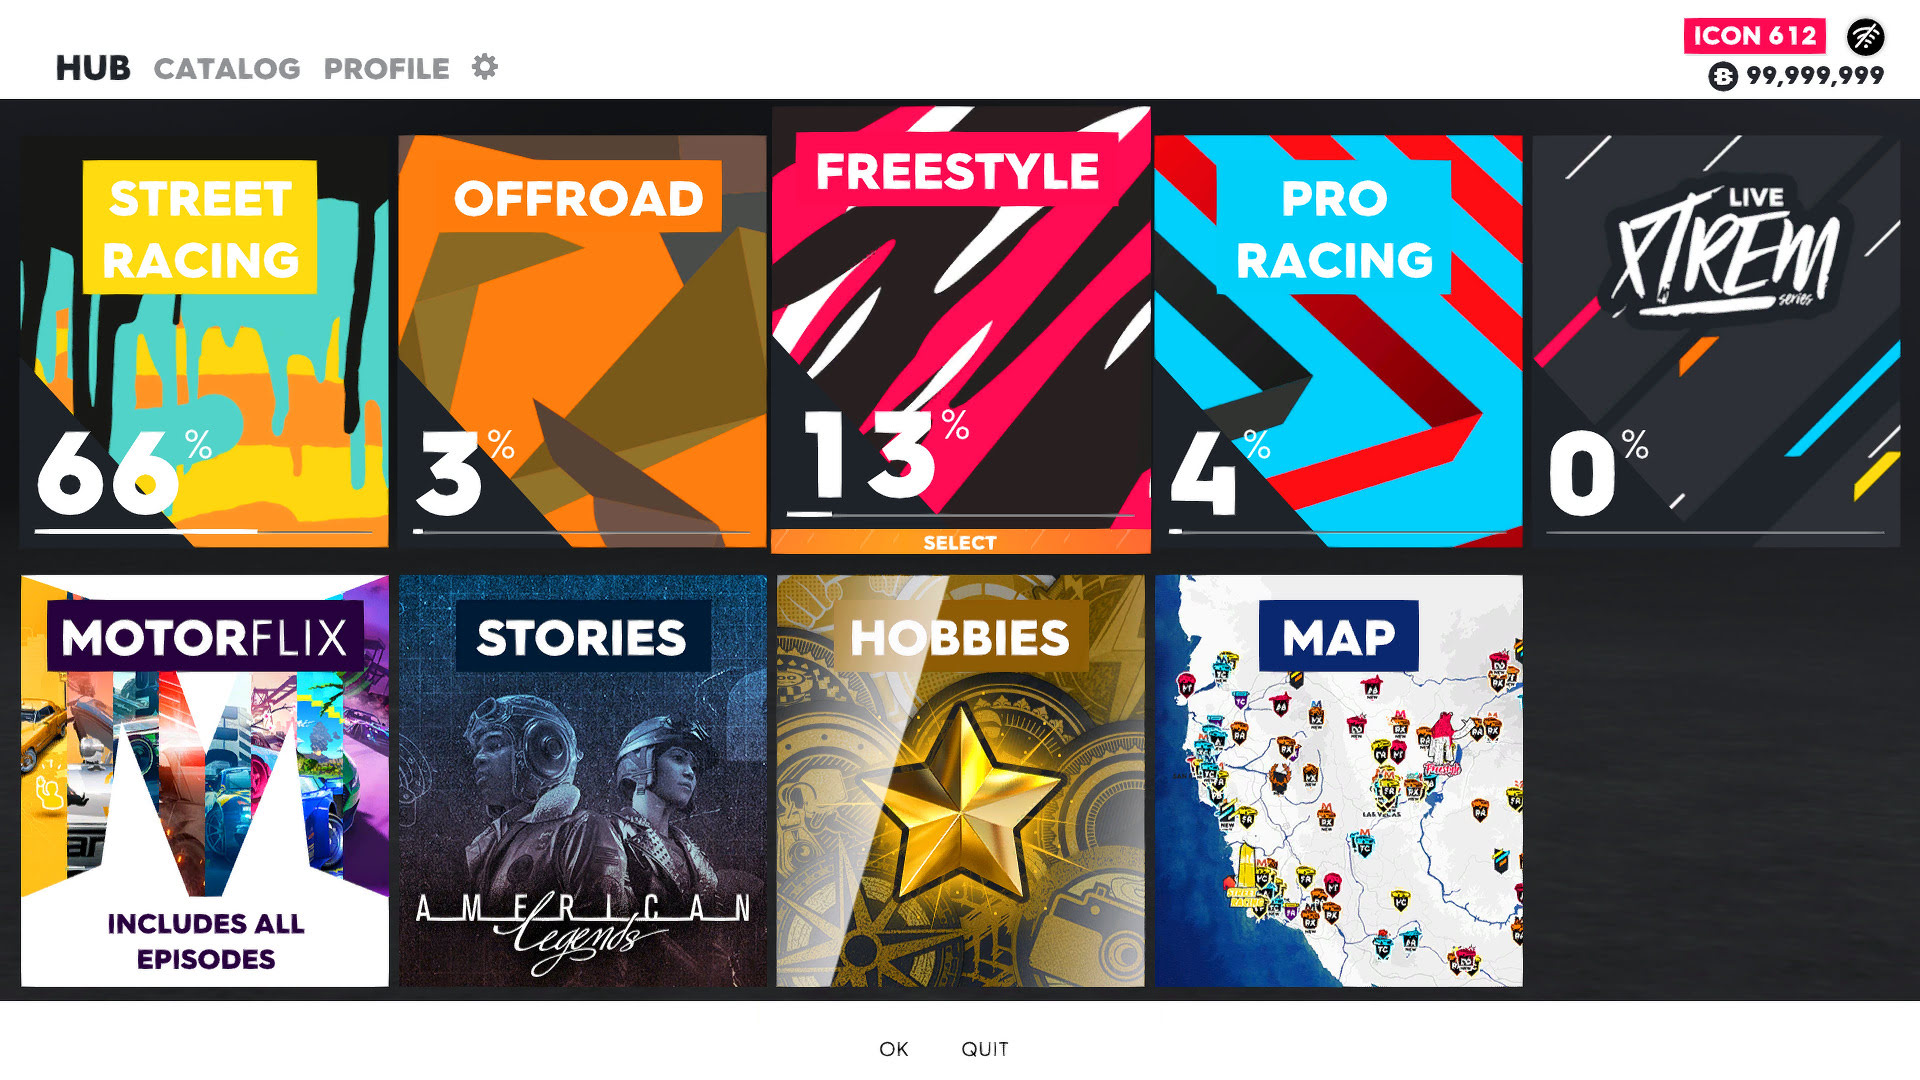The height and width of the screenshot is (1080, 1920).
Task: Click the offline connection status icon
Action: 1865,37
